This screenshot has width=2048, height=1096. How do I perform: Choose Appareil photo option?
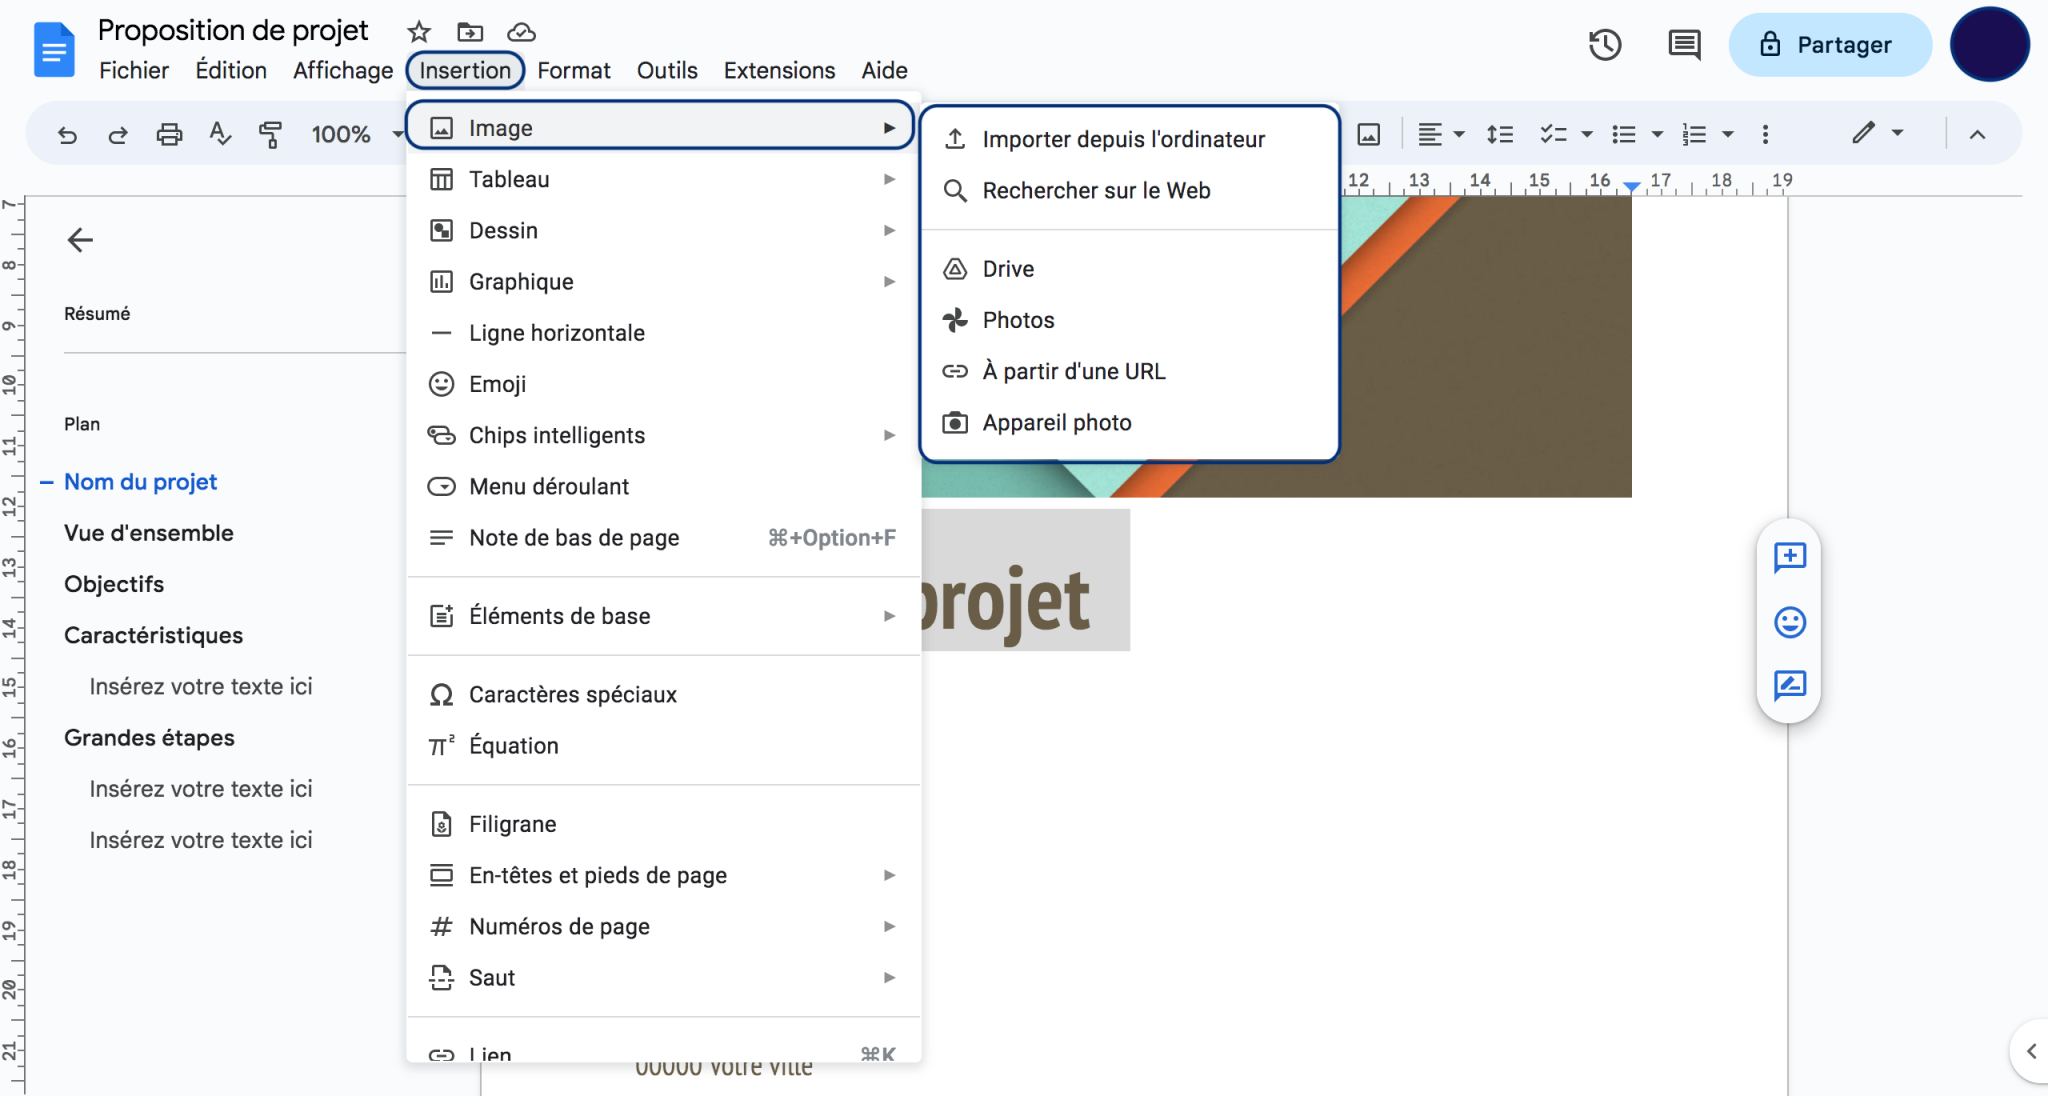[1129, 422]
